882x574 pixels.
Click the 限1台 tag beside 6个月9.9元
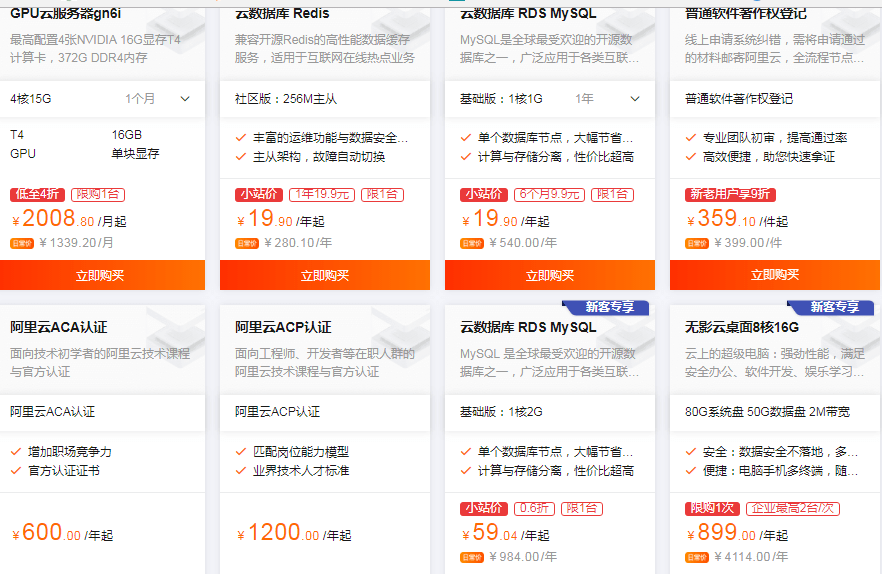[x=612, y=195]
